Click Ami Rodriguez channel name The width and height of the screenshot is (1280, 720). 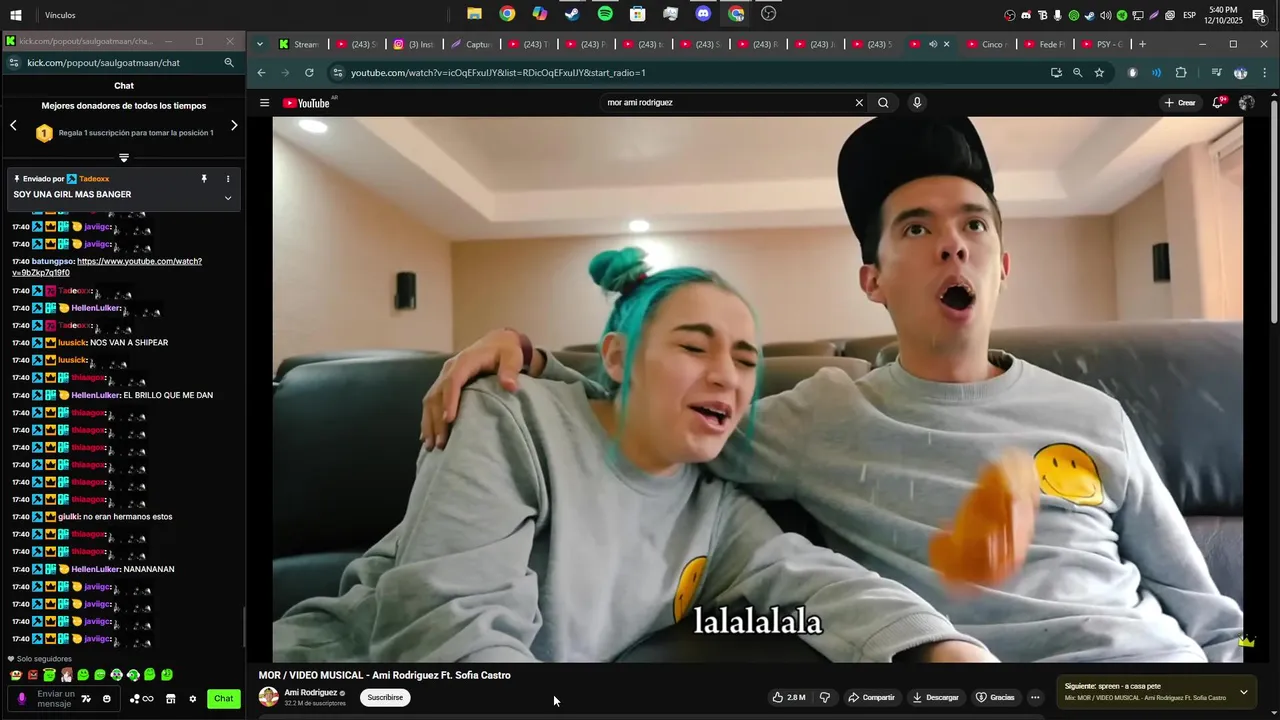tap(311, 692)
